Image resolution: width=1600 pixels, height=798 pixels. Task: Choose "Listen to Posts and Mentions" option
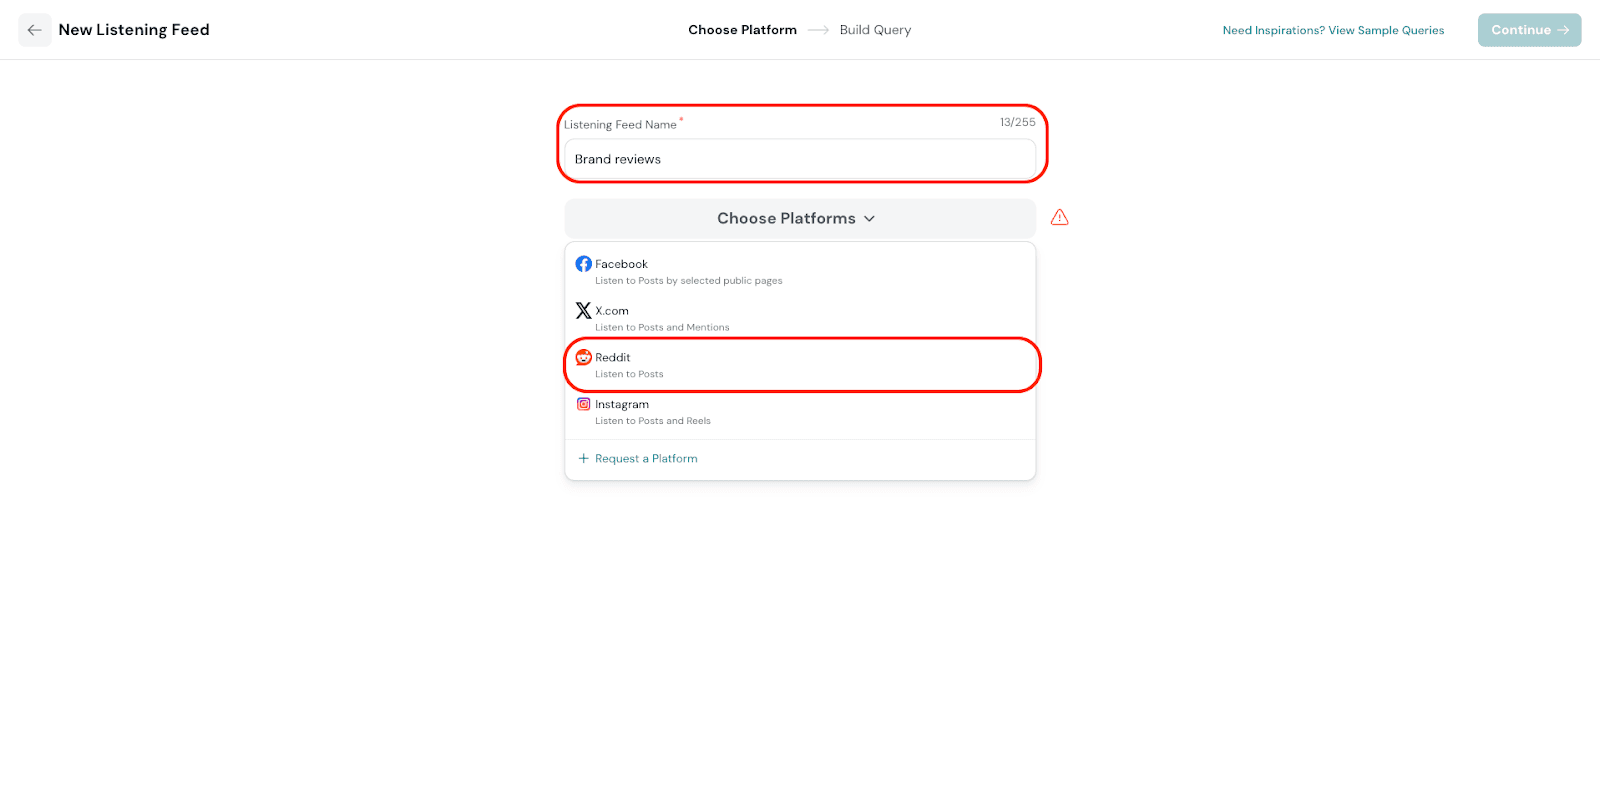click(x=662, y=328)
